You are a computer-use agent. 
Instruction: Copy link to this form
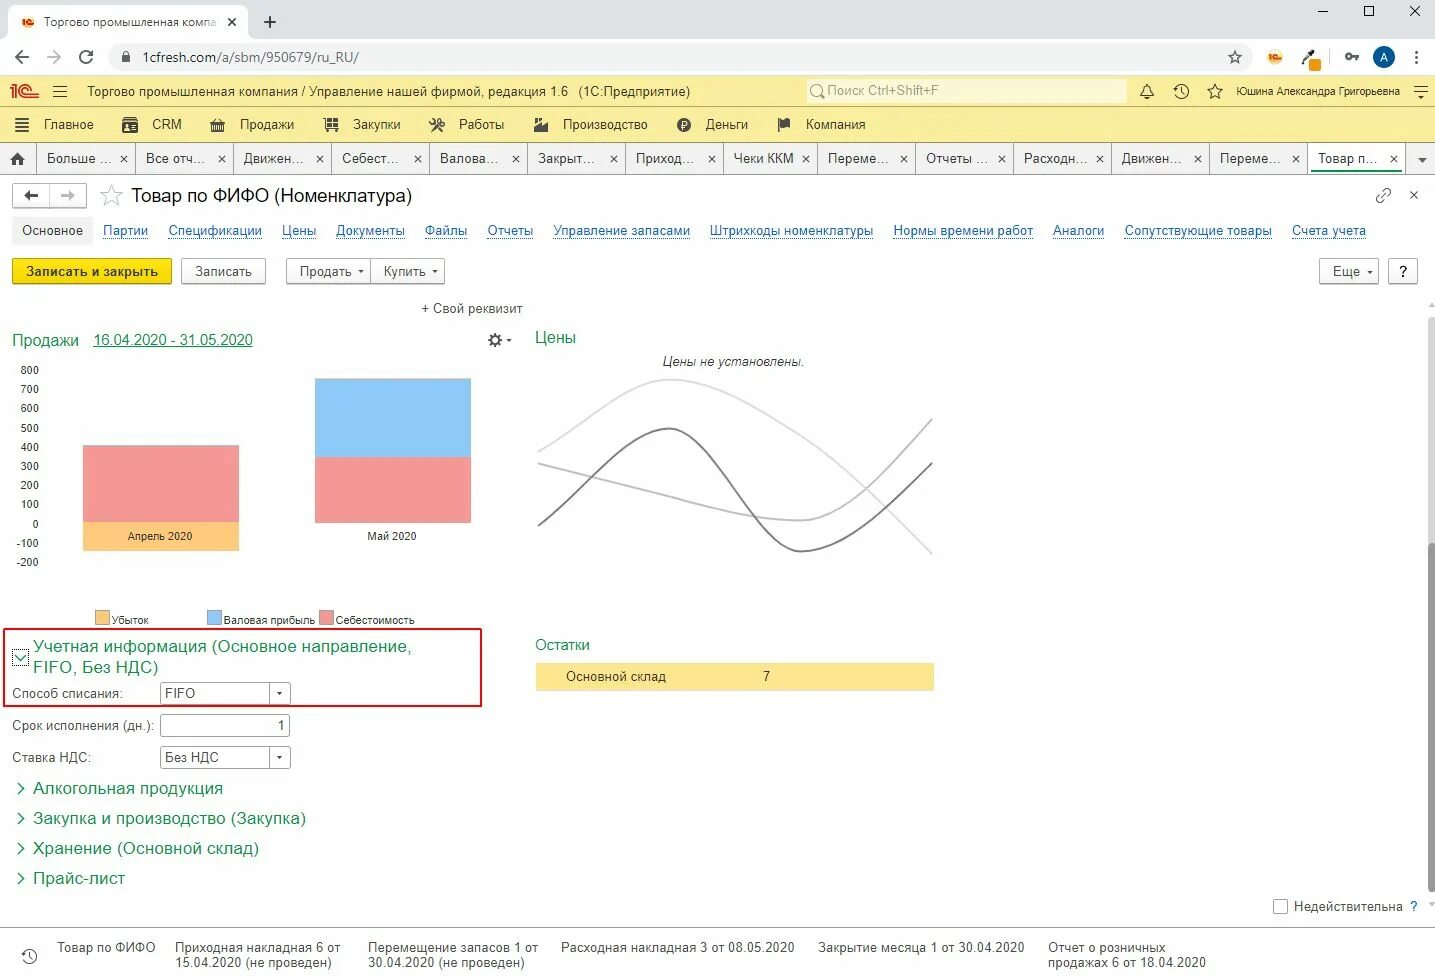[x=1383, y=195]
